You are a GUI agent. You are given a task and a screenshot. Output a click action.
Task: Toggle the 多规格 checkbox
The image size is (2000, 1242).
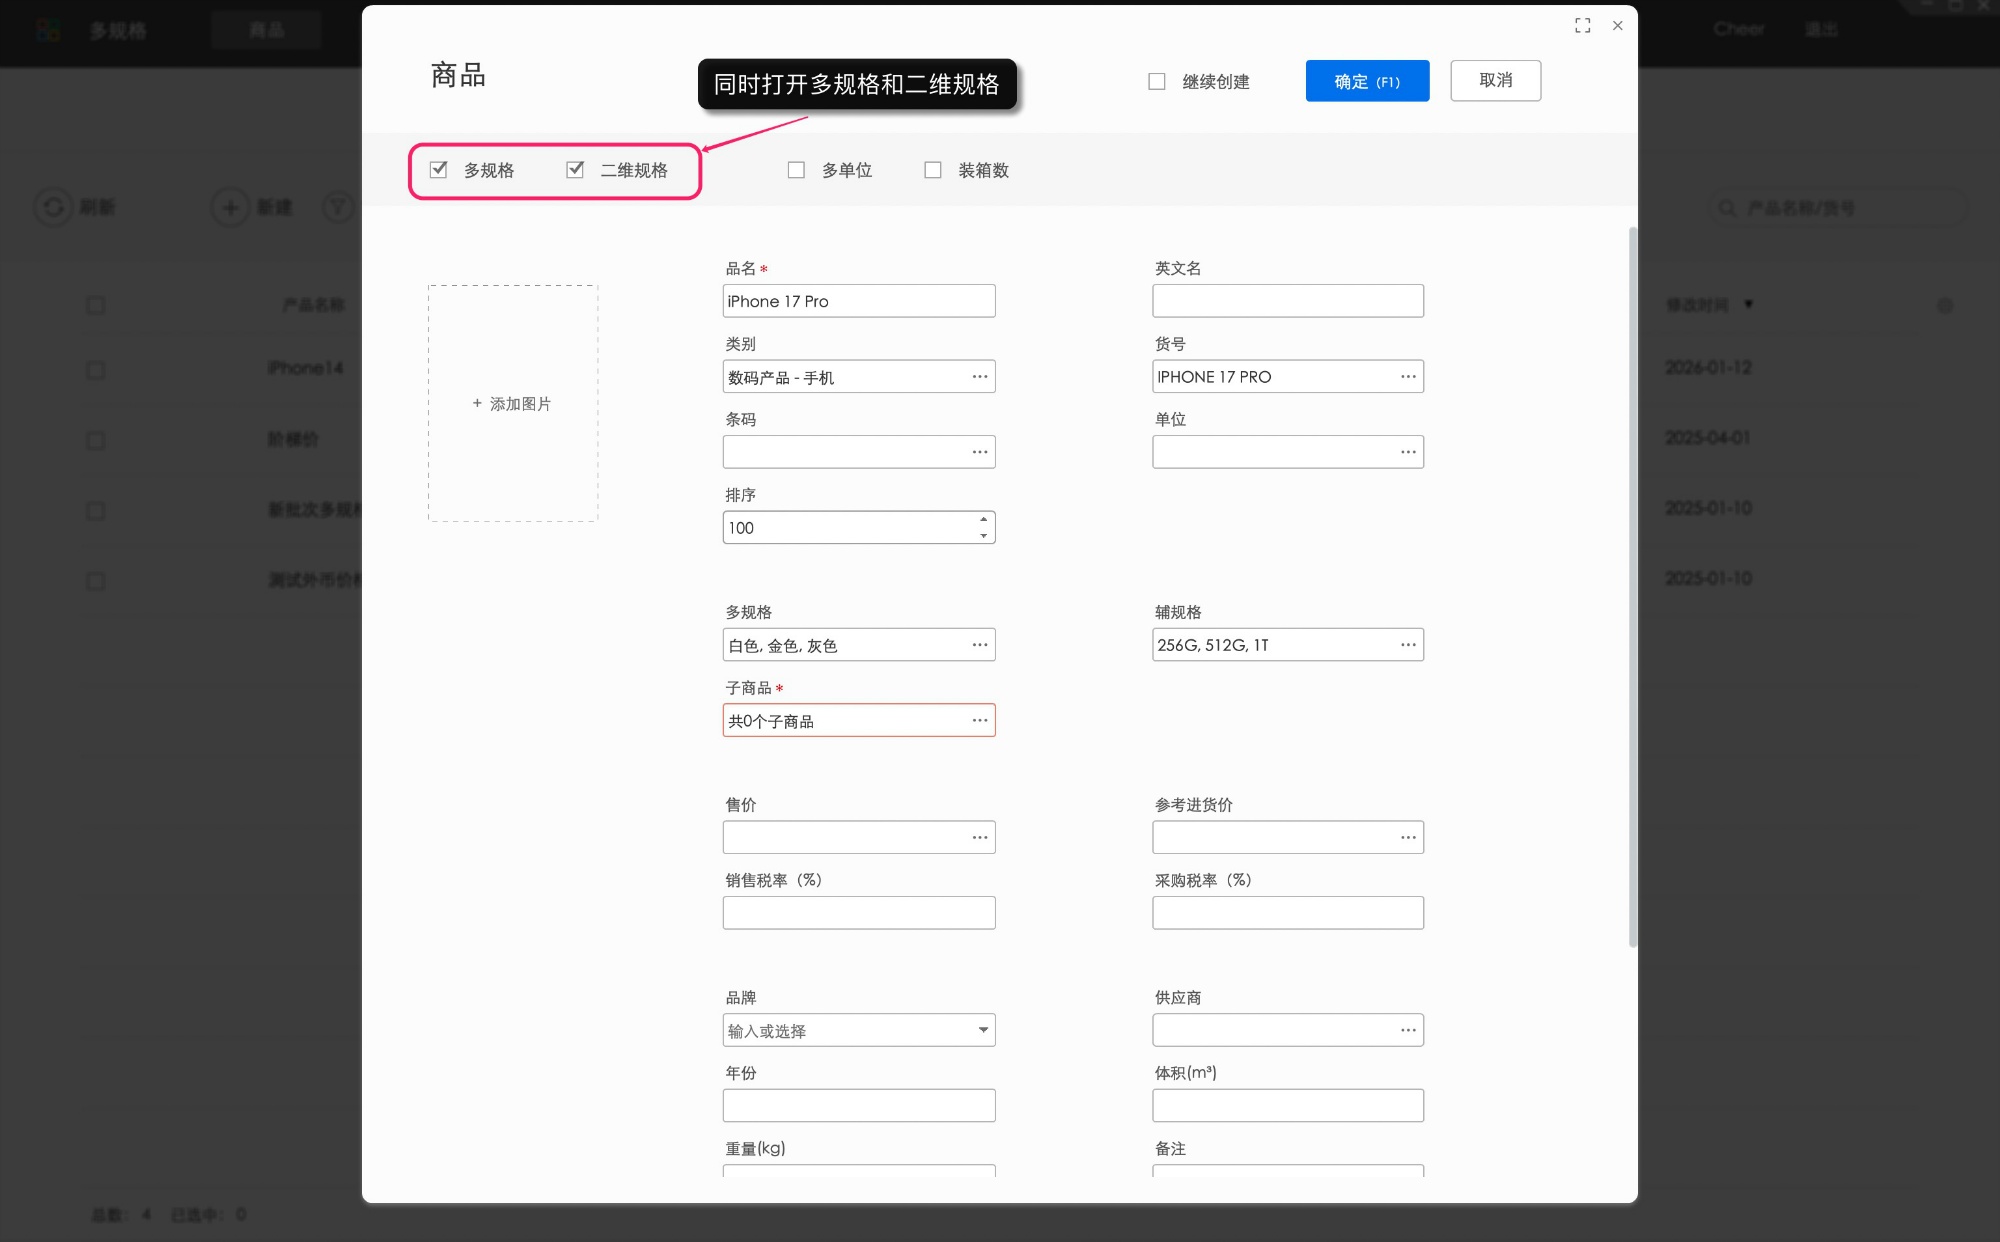coord(438,170)
